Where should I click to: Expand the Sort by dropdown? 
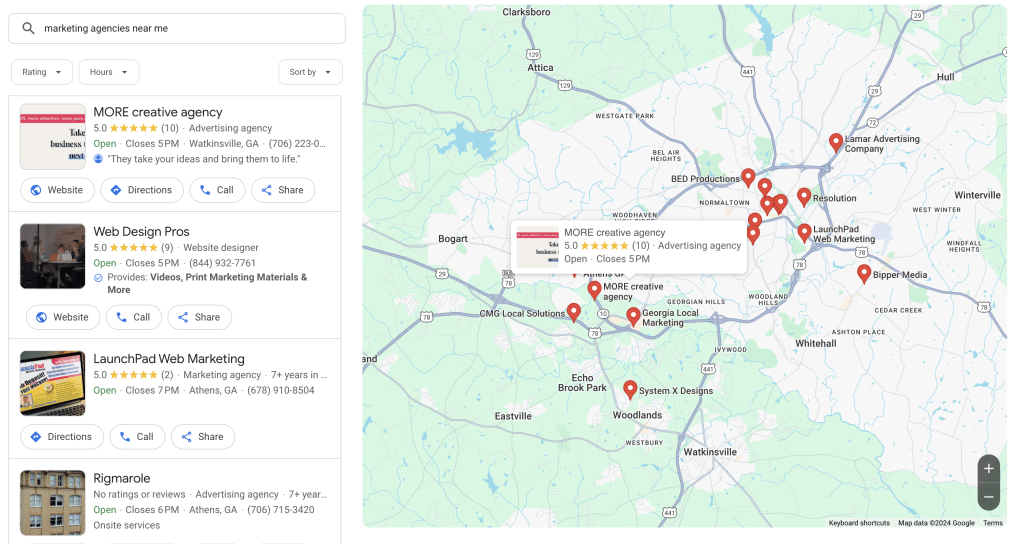point(310,72)
